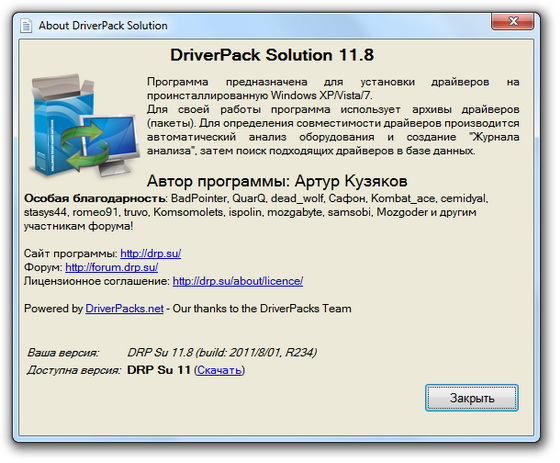Open the licence agreement link
The width and height of the screenshot is (560, 463).
point(238,281)
